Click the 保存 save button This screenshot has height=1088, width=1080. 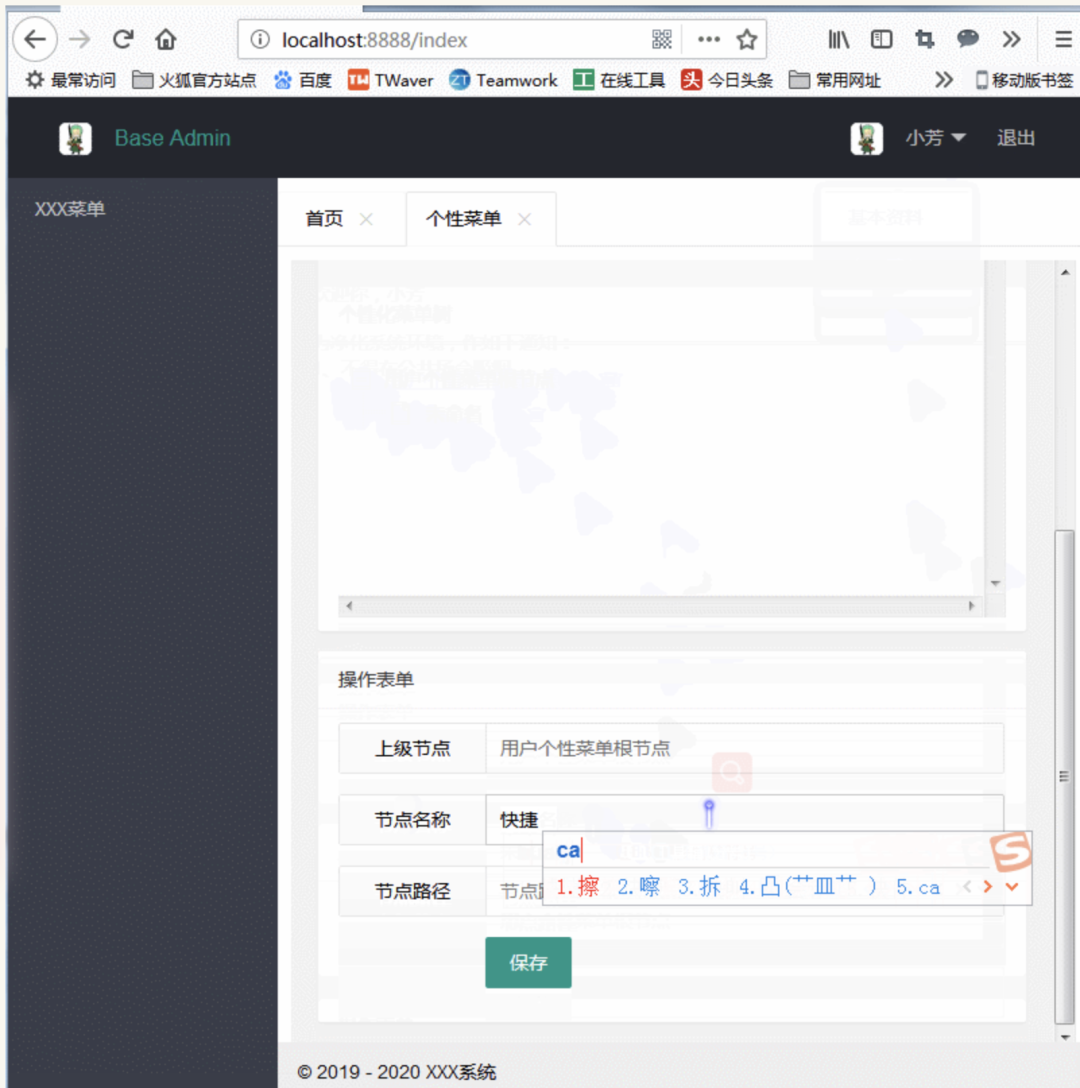click(x=528, y=962)
